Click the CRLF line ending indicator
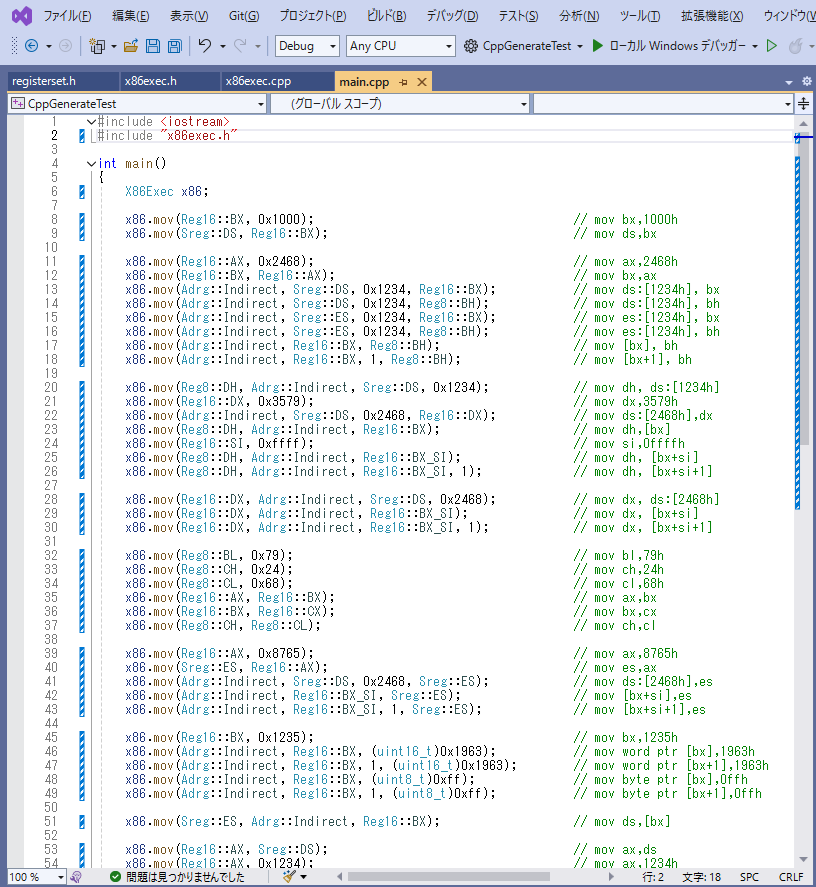 point(791,877)
